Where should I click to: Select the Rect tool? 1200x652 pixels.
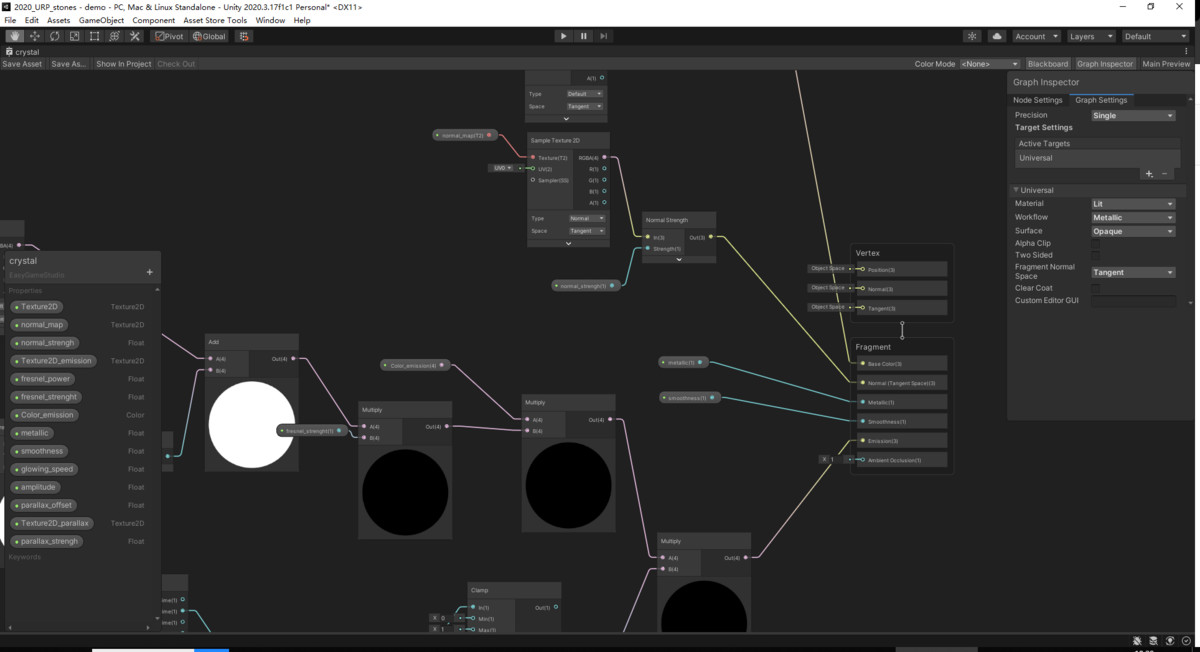click(93, 35)
